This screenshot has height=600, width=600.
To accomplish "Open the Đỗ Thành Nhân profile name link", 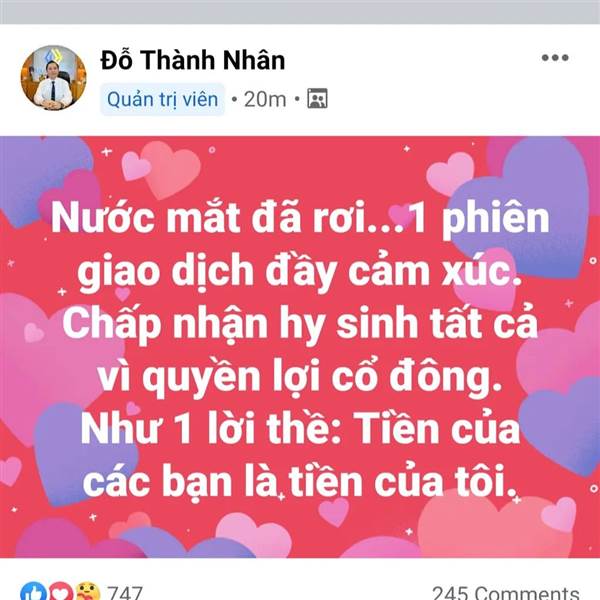I will 193,60.
